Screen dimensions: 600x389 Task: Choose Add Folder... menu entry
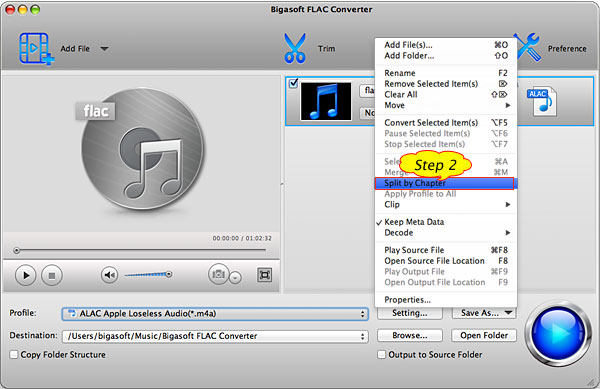pyautogui.click(x=446, y=56)
